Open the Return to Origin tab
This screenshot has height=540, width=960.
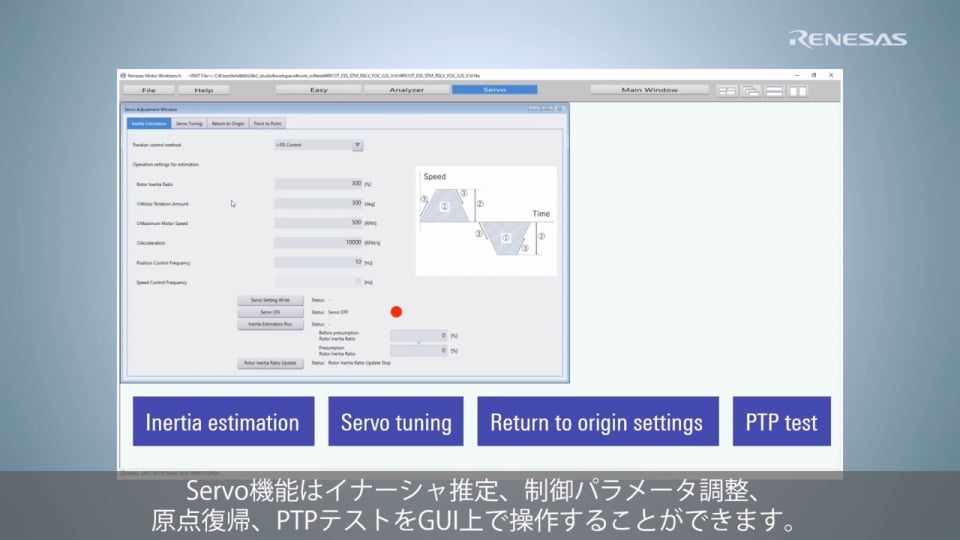228,123
